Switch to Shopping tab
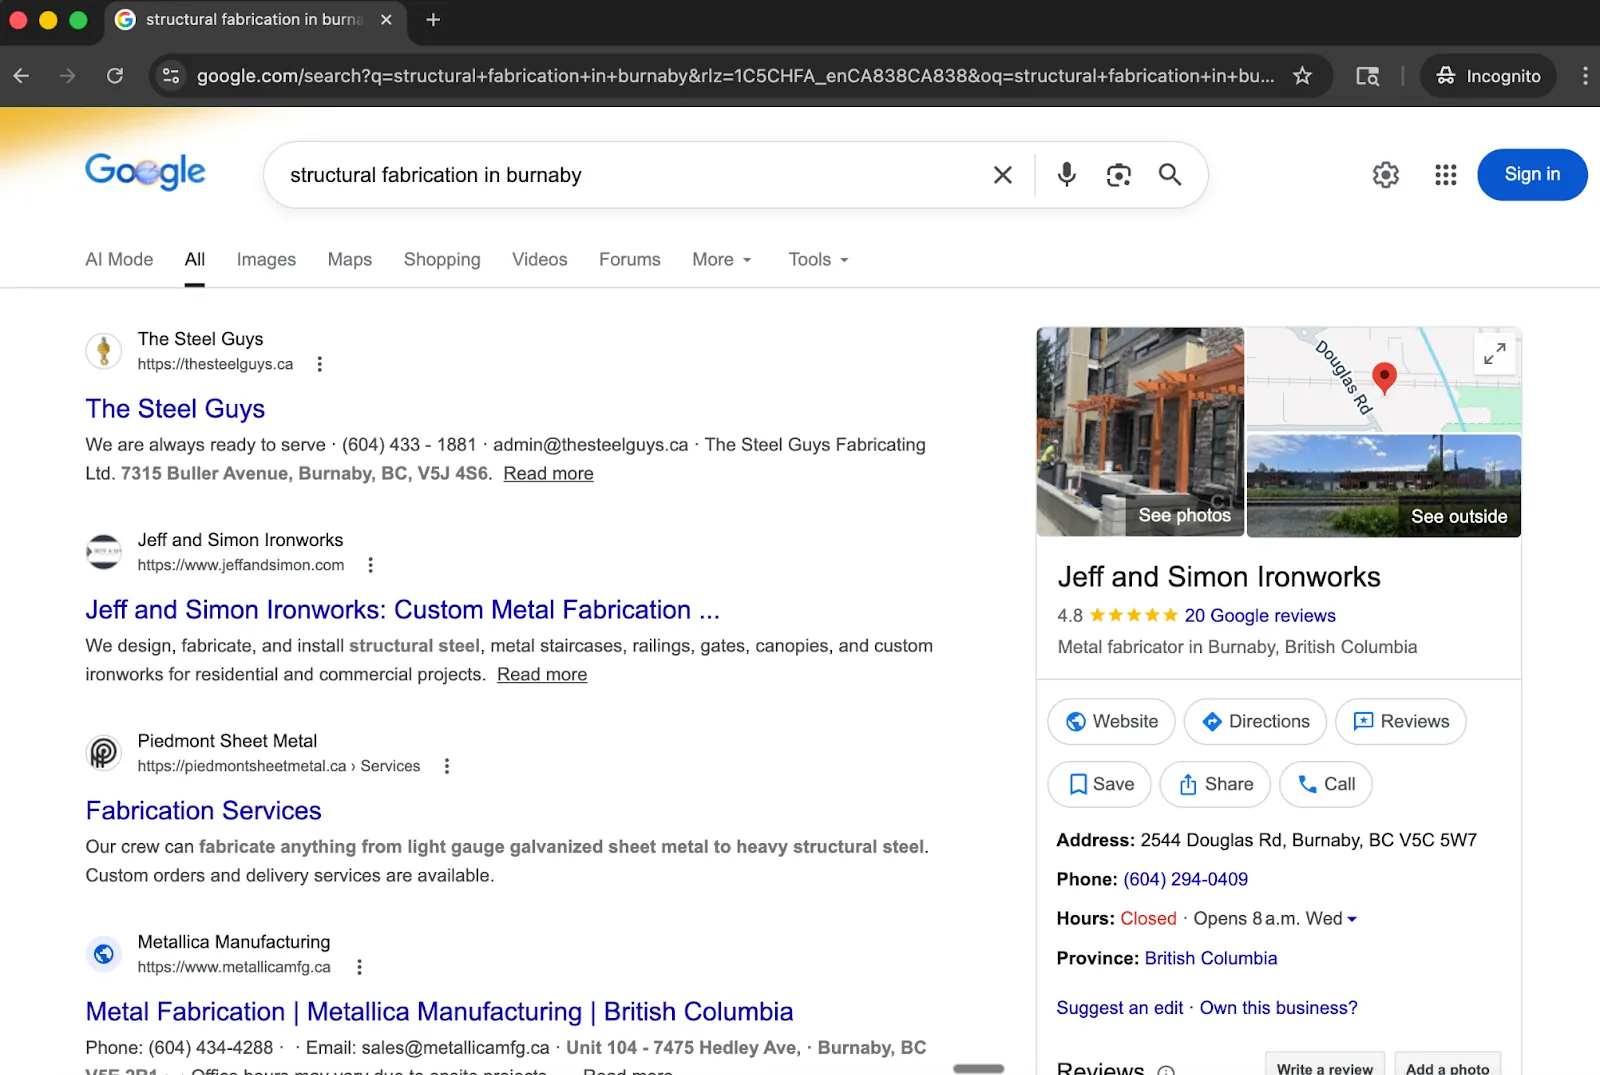 [442, 260]
